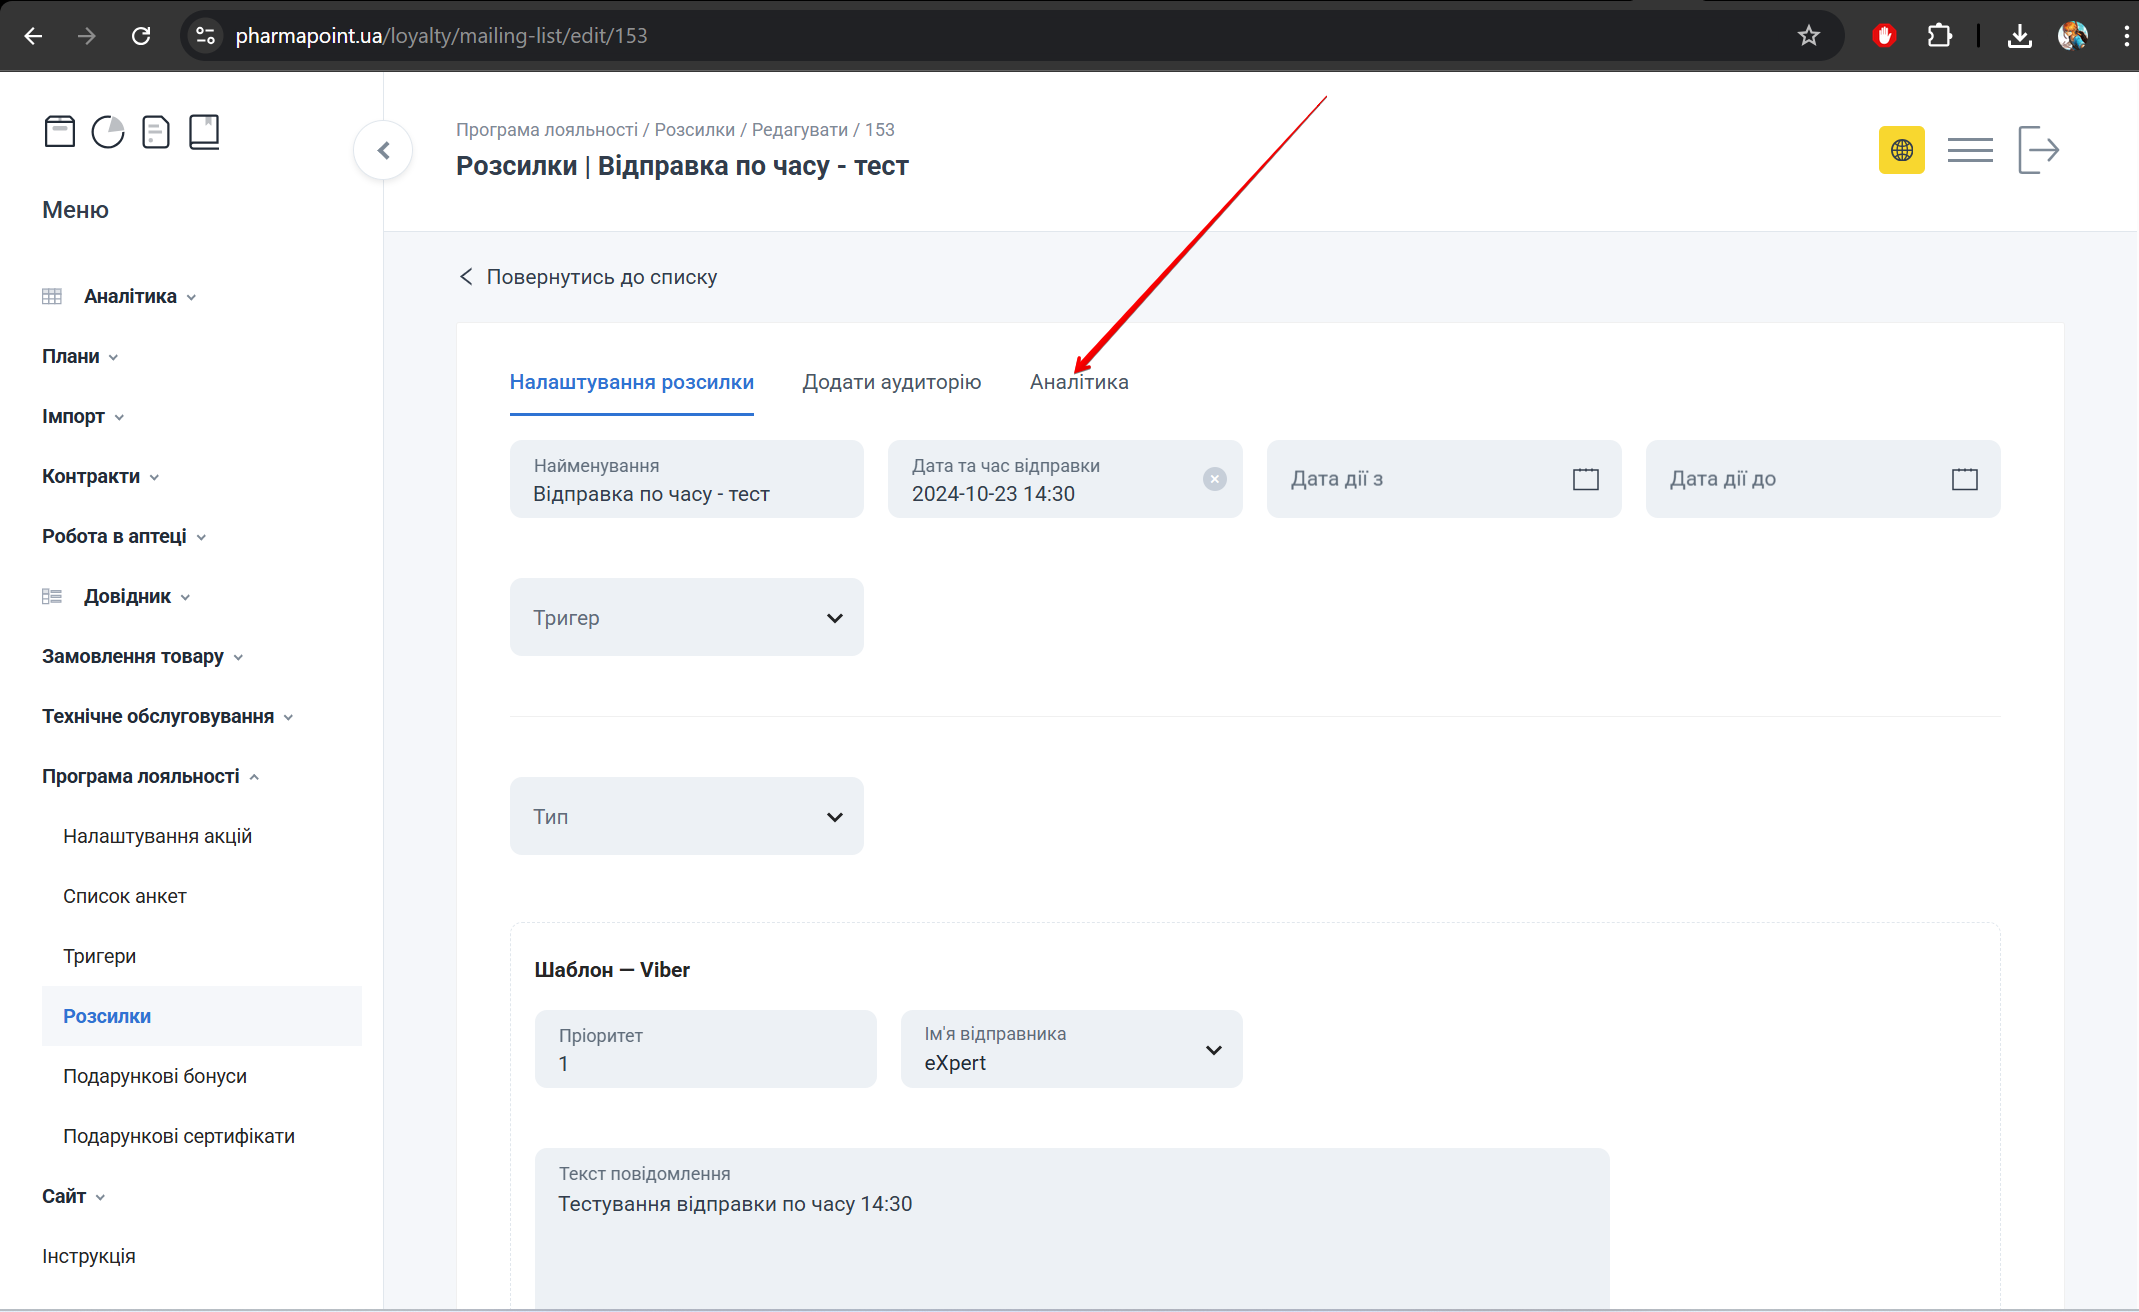Viewport: 2139px width, 1312px height.
Task: Switch to the Додати аудиторію tab
Action: [891, 382]
